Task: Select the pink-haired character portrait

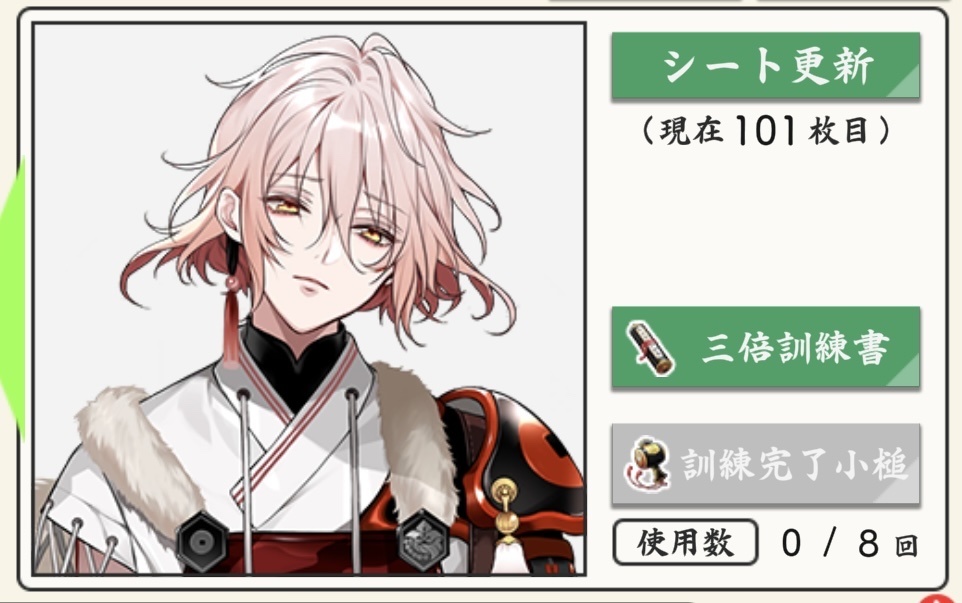Action: tap(309, 299)
